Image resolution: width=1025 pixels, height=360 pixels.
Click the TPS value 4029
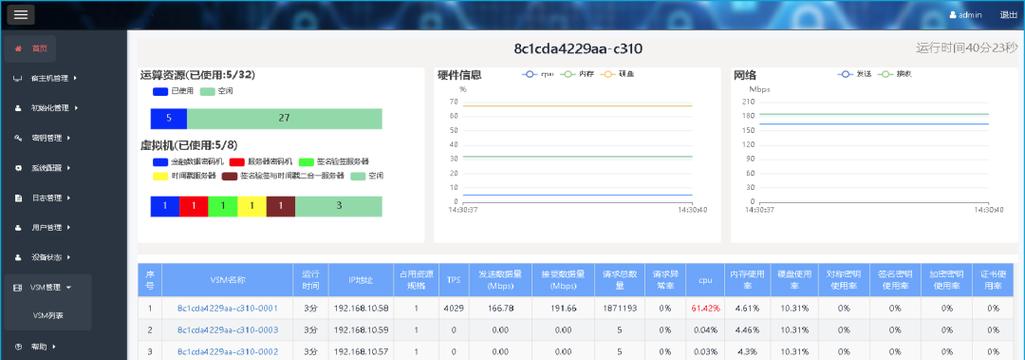coord(453,308)
